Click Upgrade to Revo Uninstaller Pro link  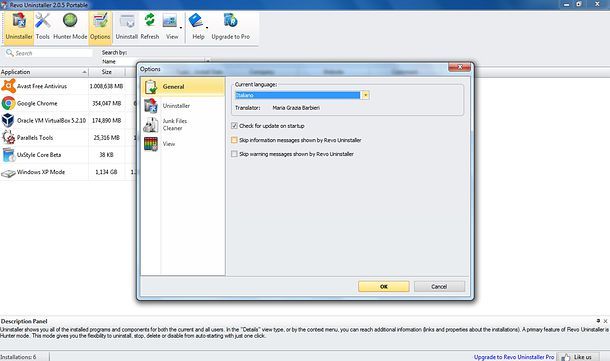[514, 357]
